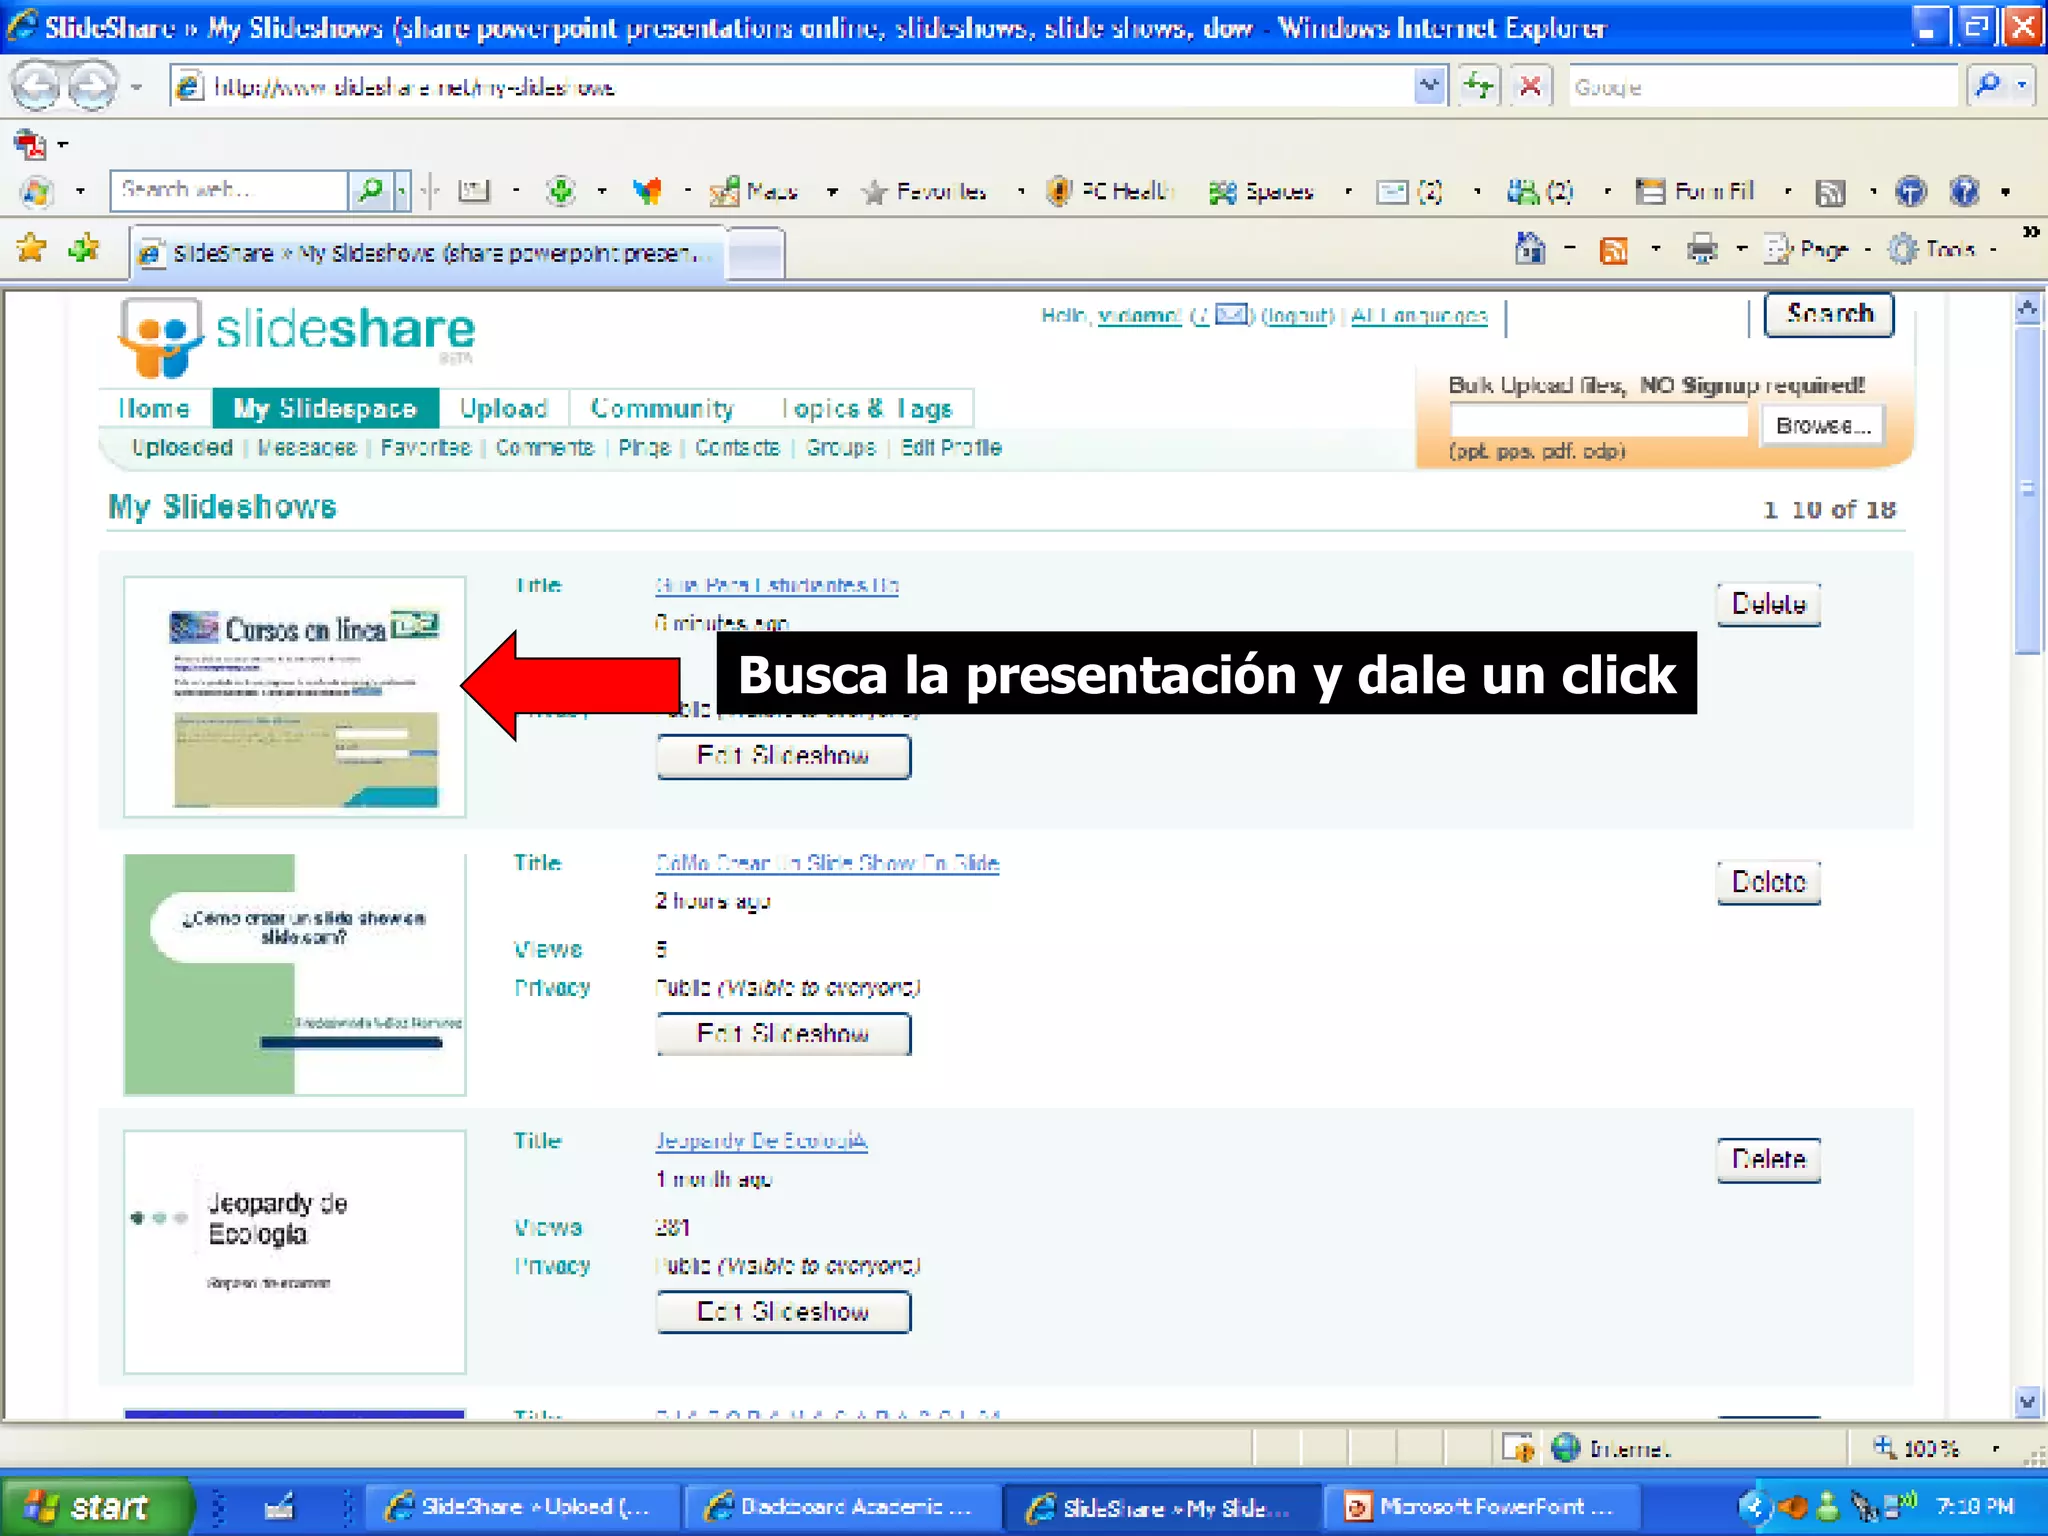Click the RSS Feeds icon
The width and height of the screenshot is (2048, 1536).
point(1614,249)
